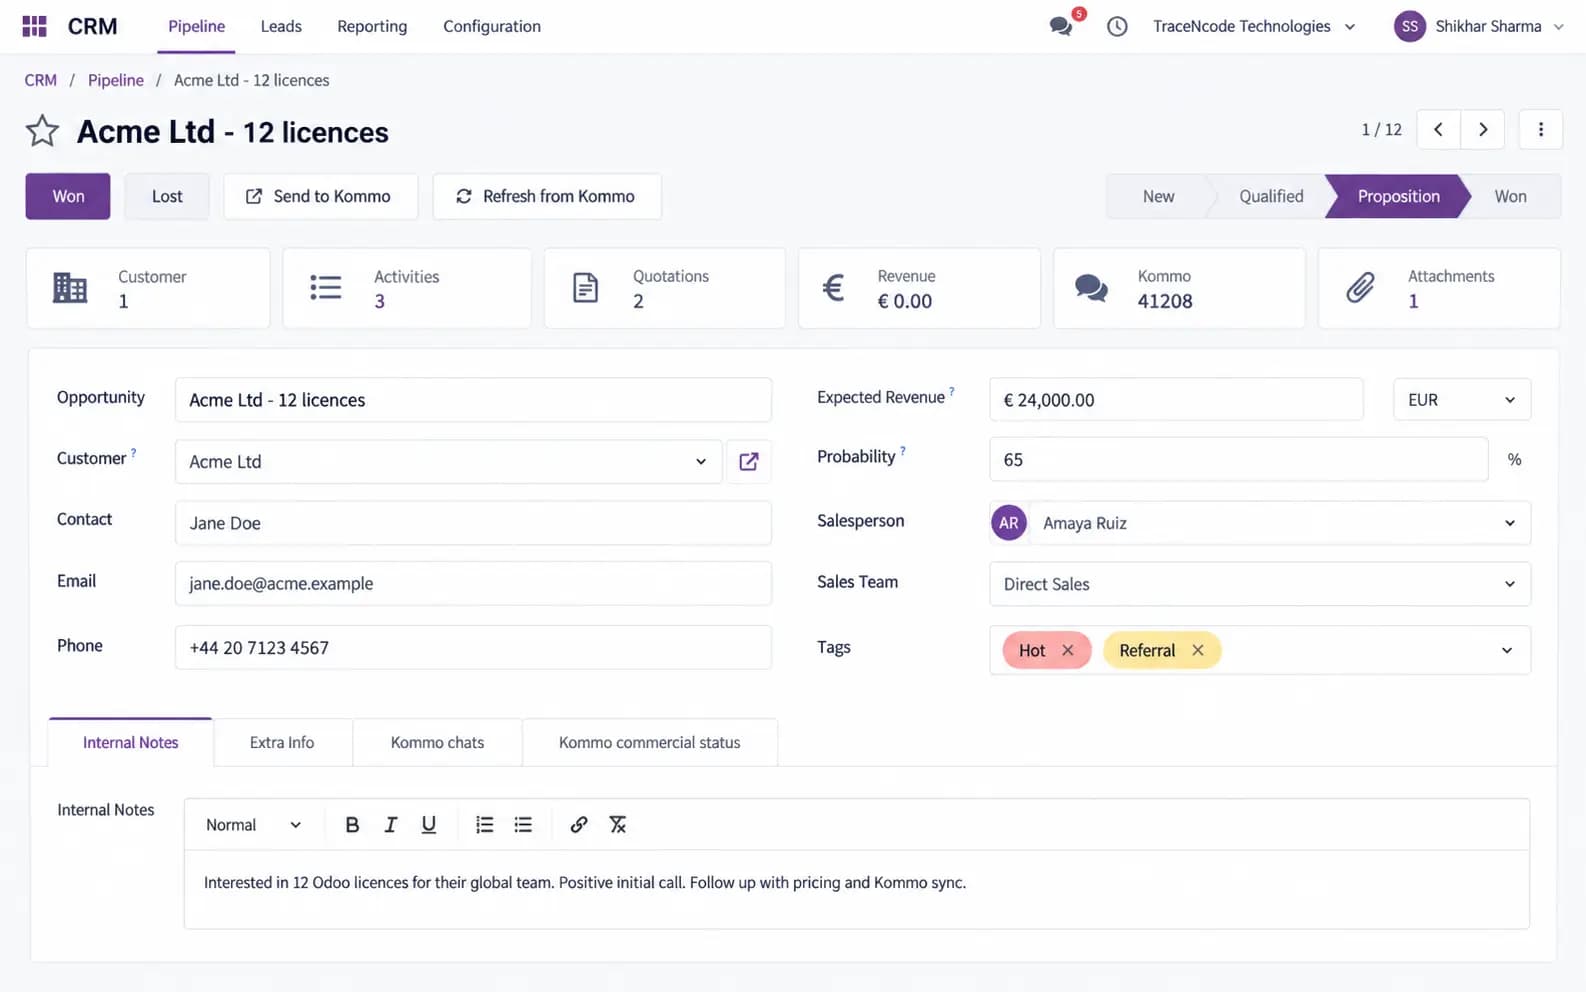Open the Reporting menu
The image size is (1586, 992).
coord(372,26)
